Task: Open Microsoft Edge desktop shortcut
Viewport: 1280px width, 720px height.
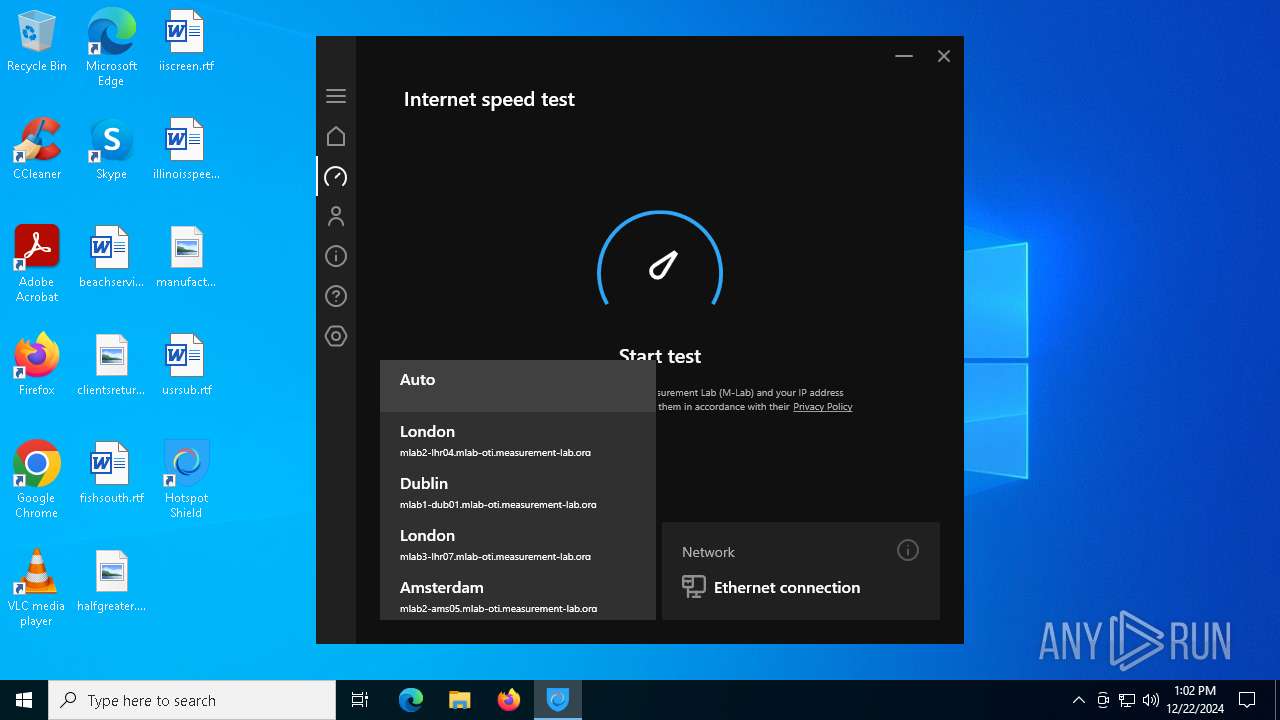Action: click(x=111, y=46)
